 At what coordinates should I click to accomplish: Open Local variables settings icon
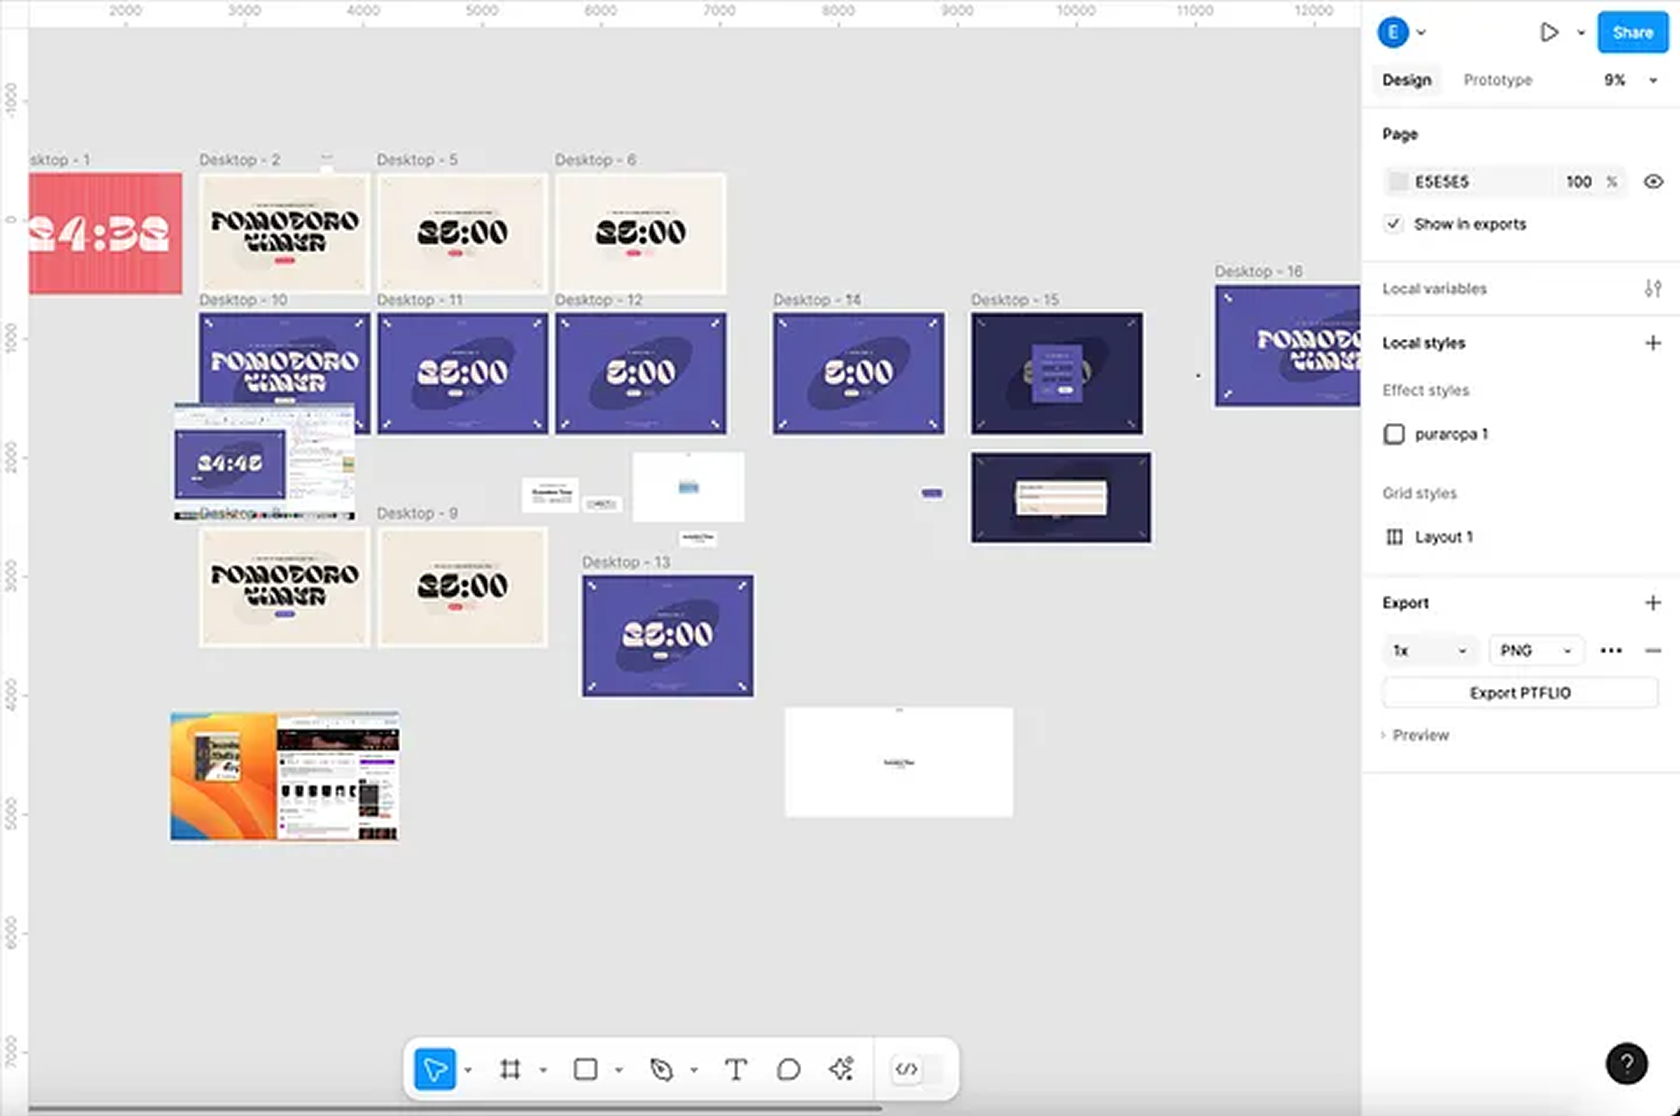point(1655,288)
